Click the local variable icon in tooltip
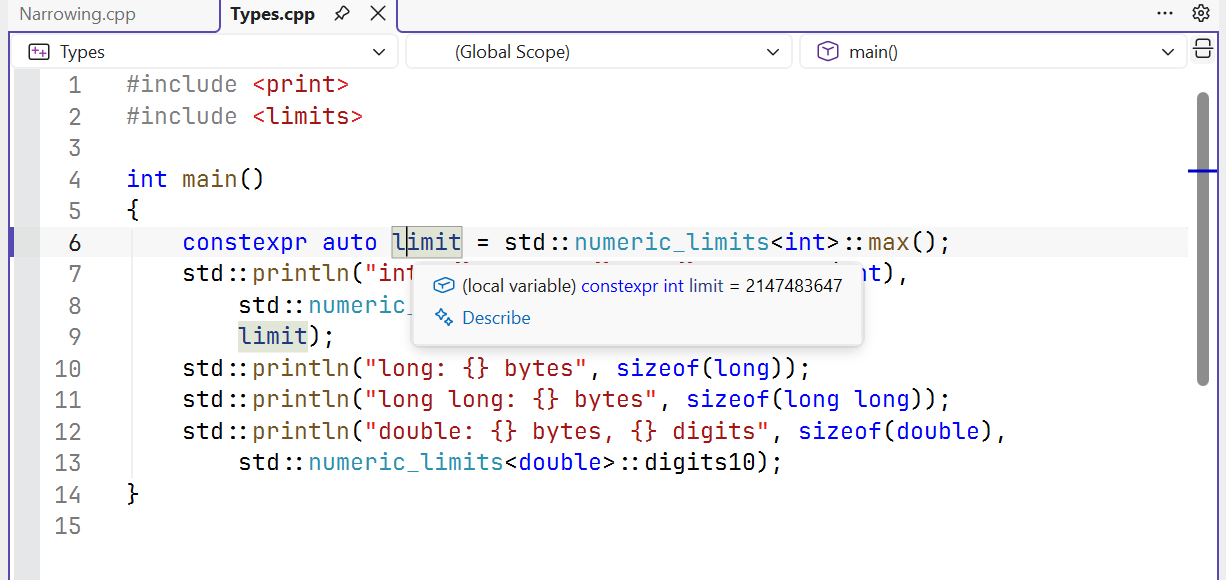The image size is (1226, 580). [443, 286]
